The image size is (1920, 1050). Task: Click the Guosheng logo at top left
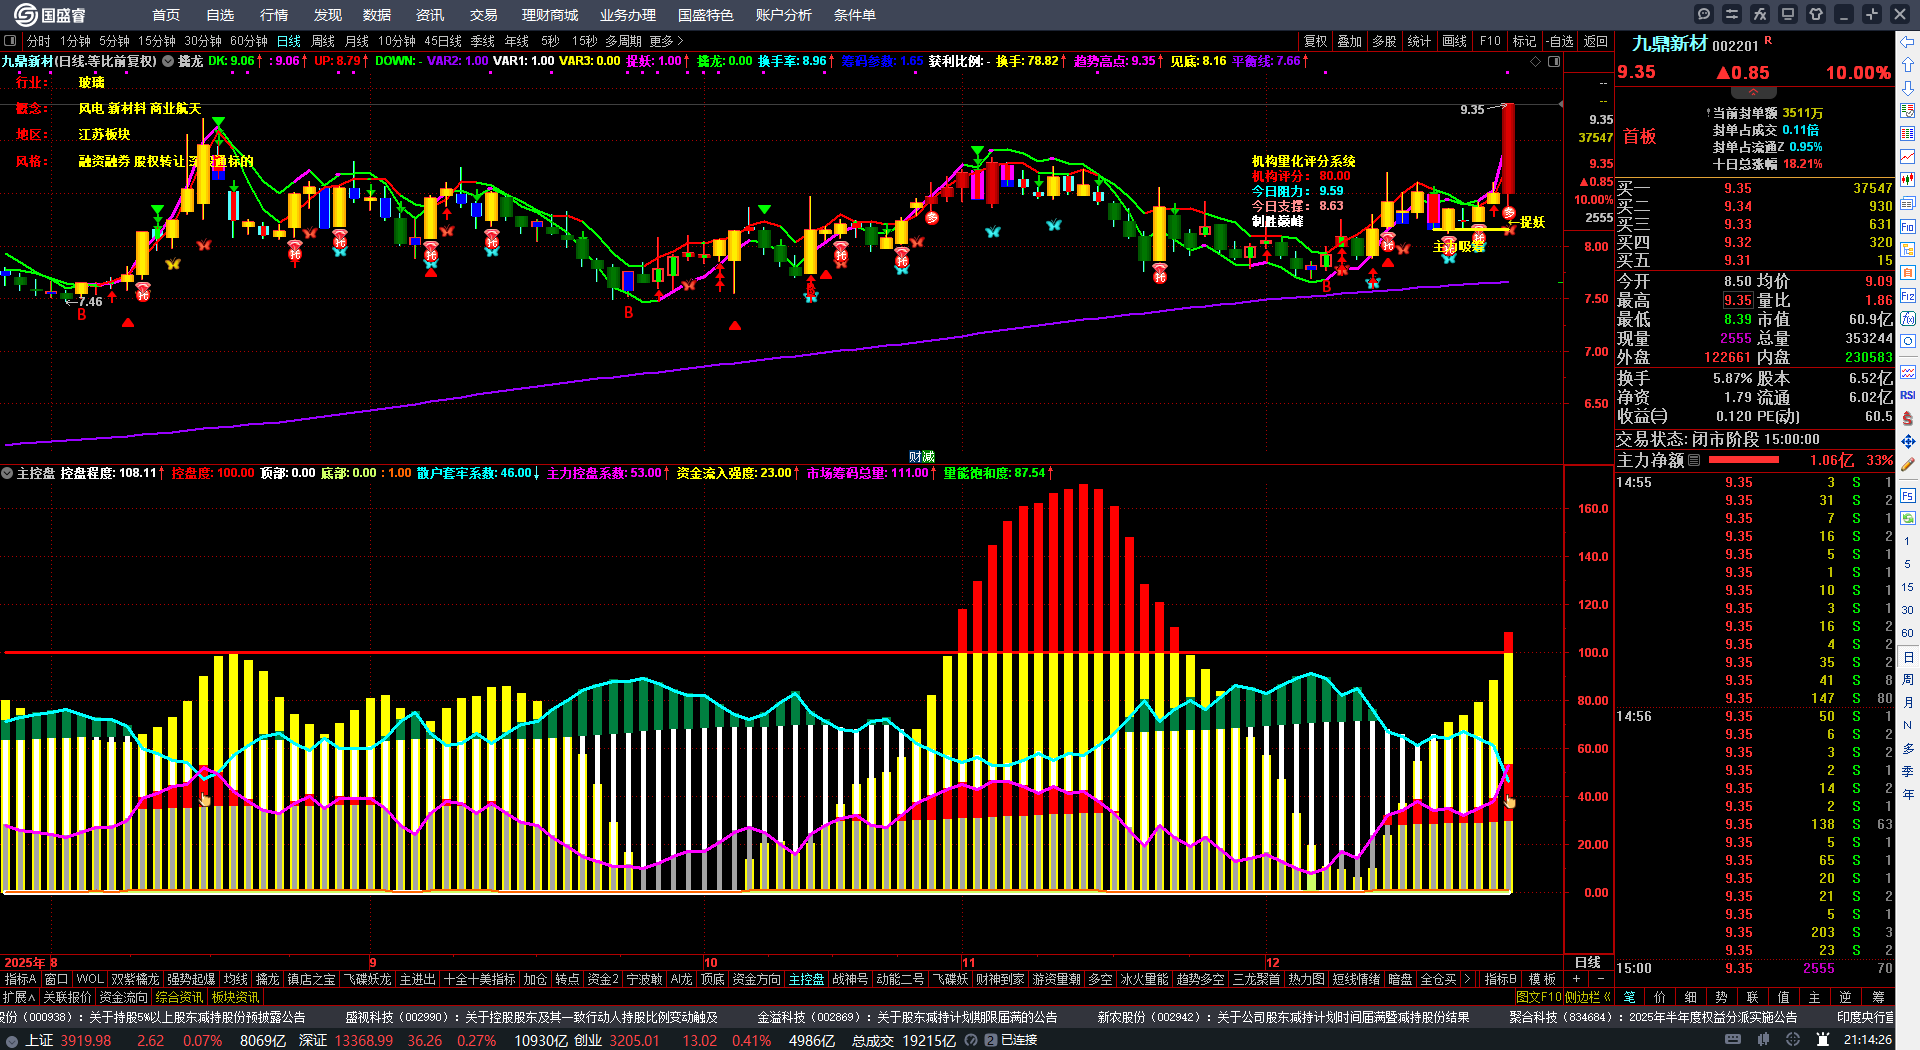49,15
